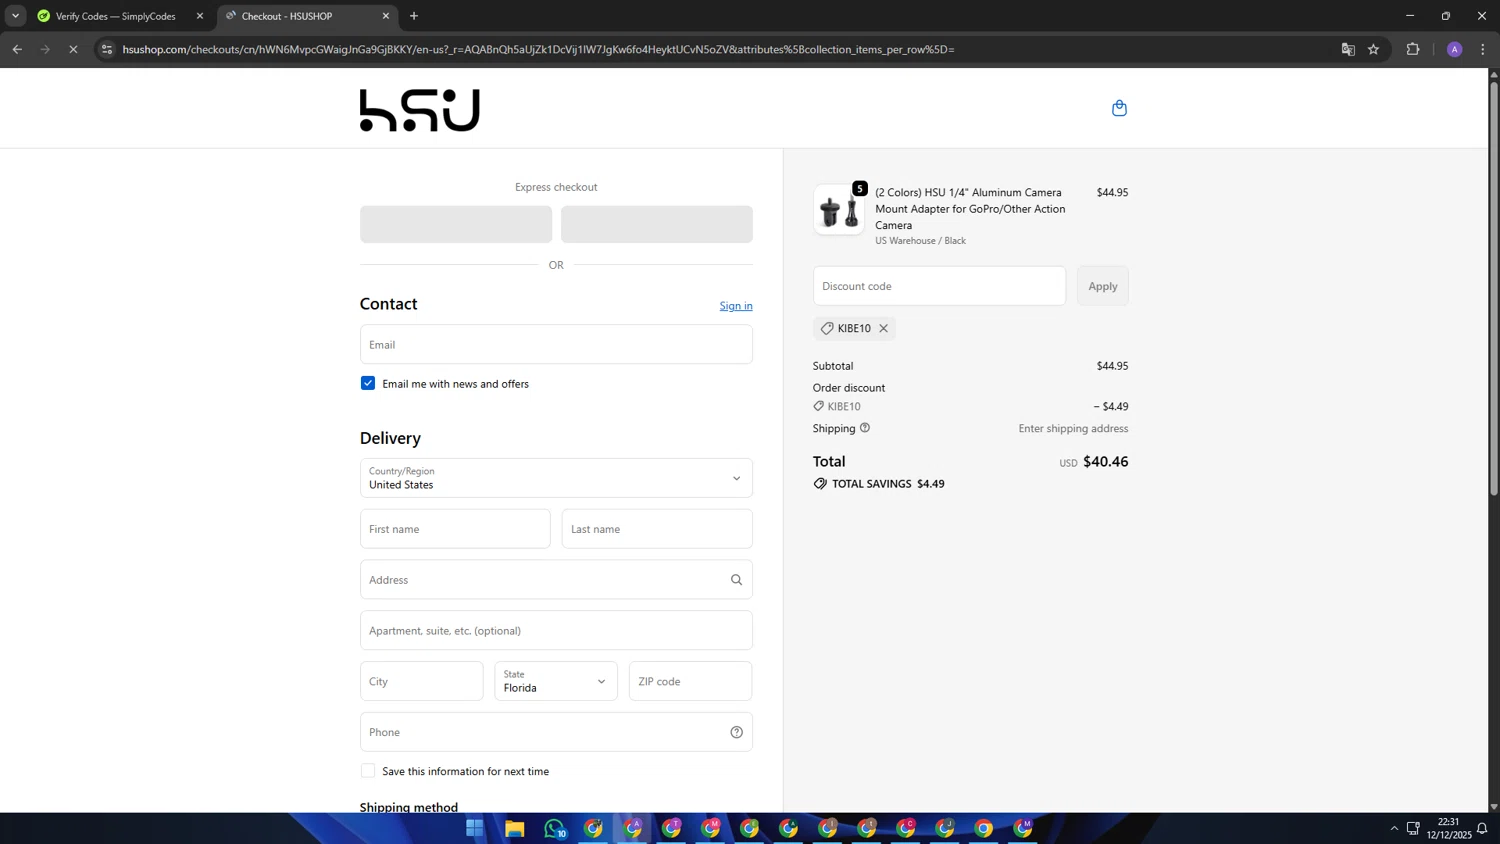Click the browser address bar URL
The height and width of the screenshot is (844, 1500).
click(x=538, y=49)
